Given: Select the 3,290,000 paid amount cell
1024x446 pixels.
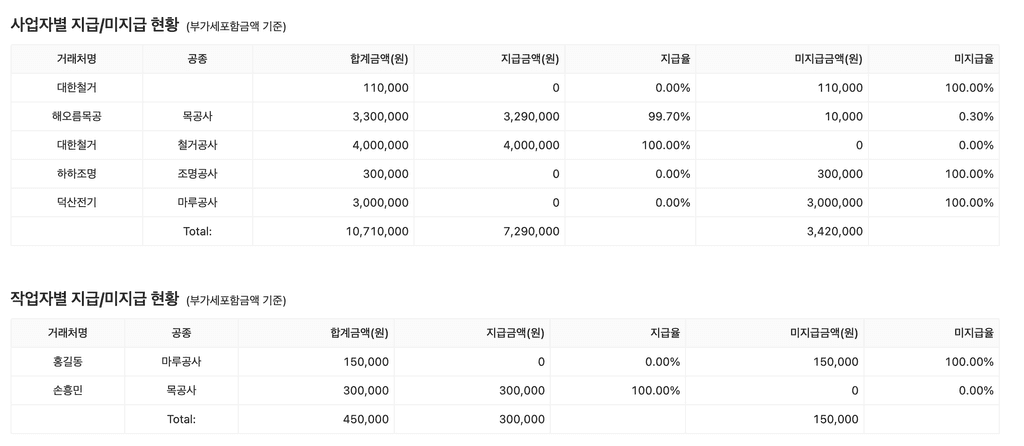Looking at the screenshot, I should (x=489, y=116).
